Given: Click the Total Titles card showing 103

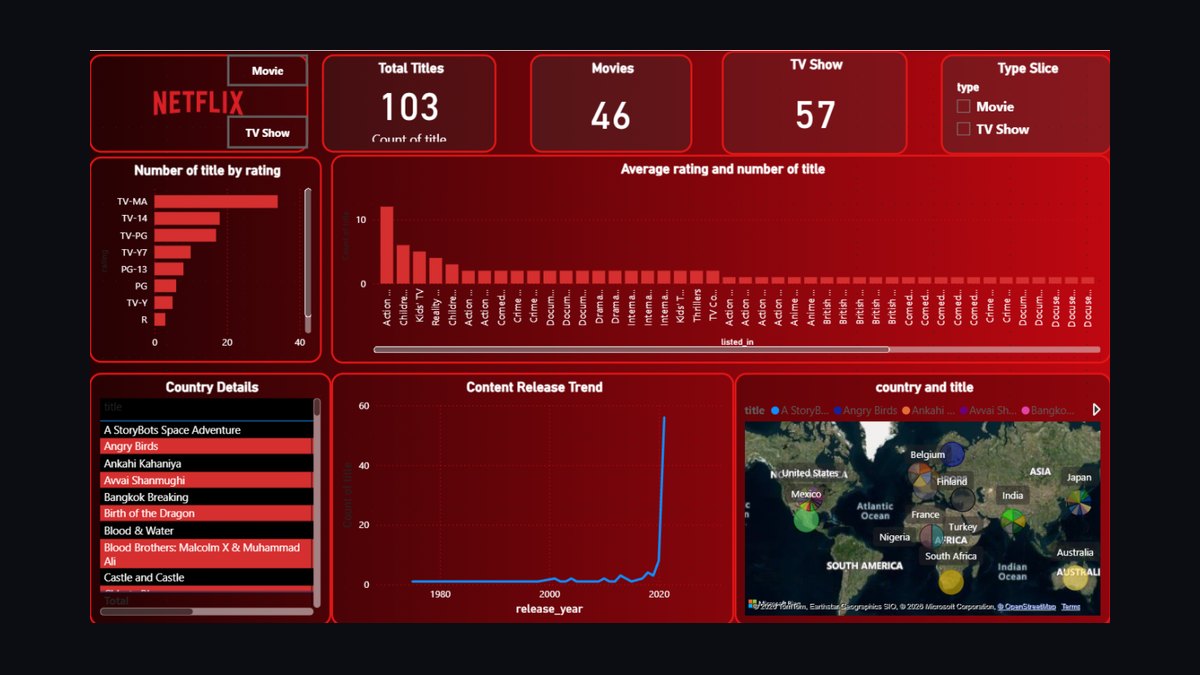Looking at the screenshot, I should coord(409,104).
